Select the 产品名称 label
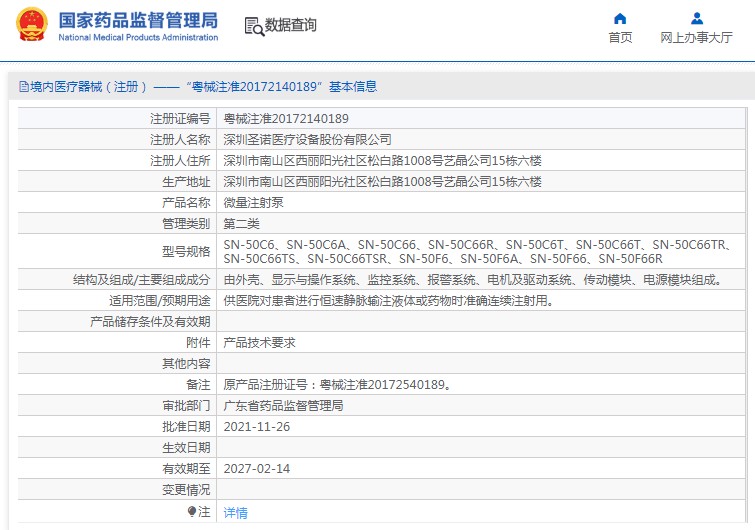Image resolution: width=755 pixels, height=530 pixels. click(x=186, y=203)
